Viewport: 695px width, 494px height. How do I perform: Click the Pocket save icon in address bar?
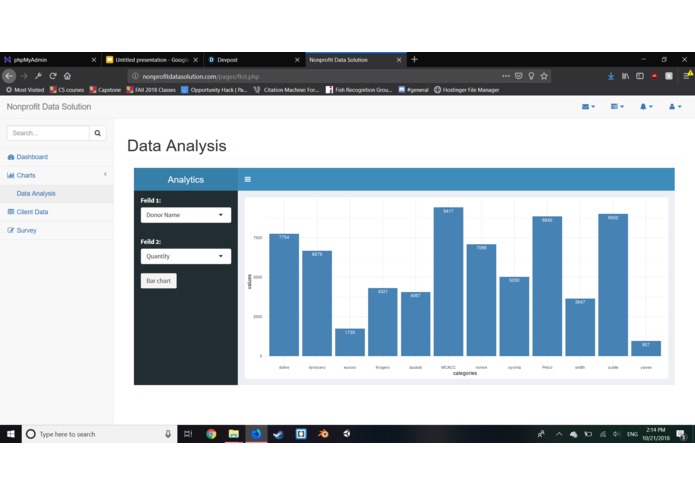pos(519,76)
